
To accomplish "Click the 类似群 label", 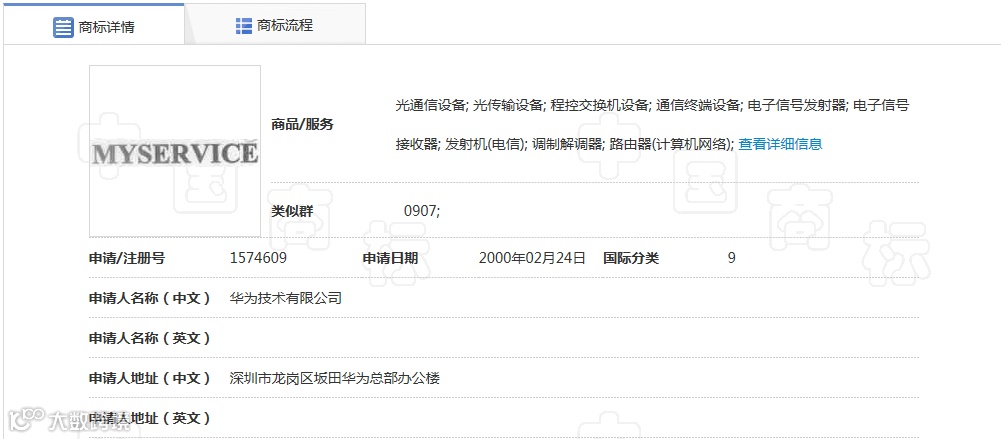I will pyautogui.click(x=292, y=211).
